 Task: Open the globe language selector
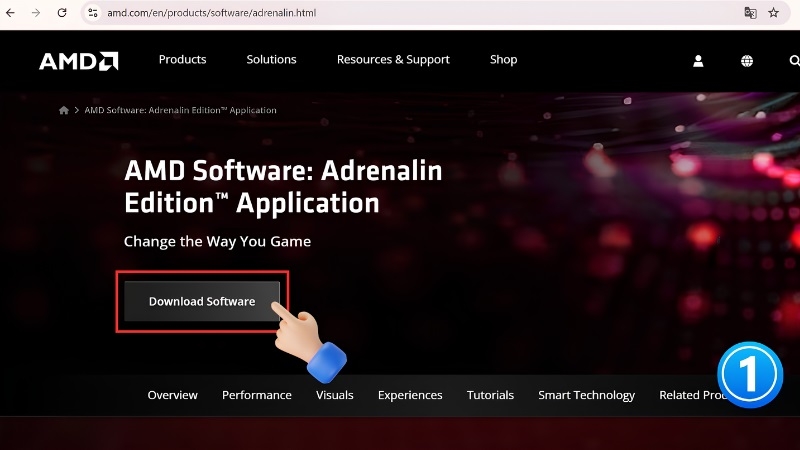pyautogui.click(x=746, y=61)
